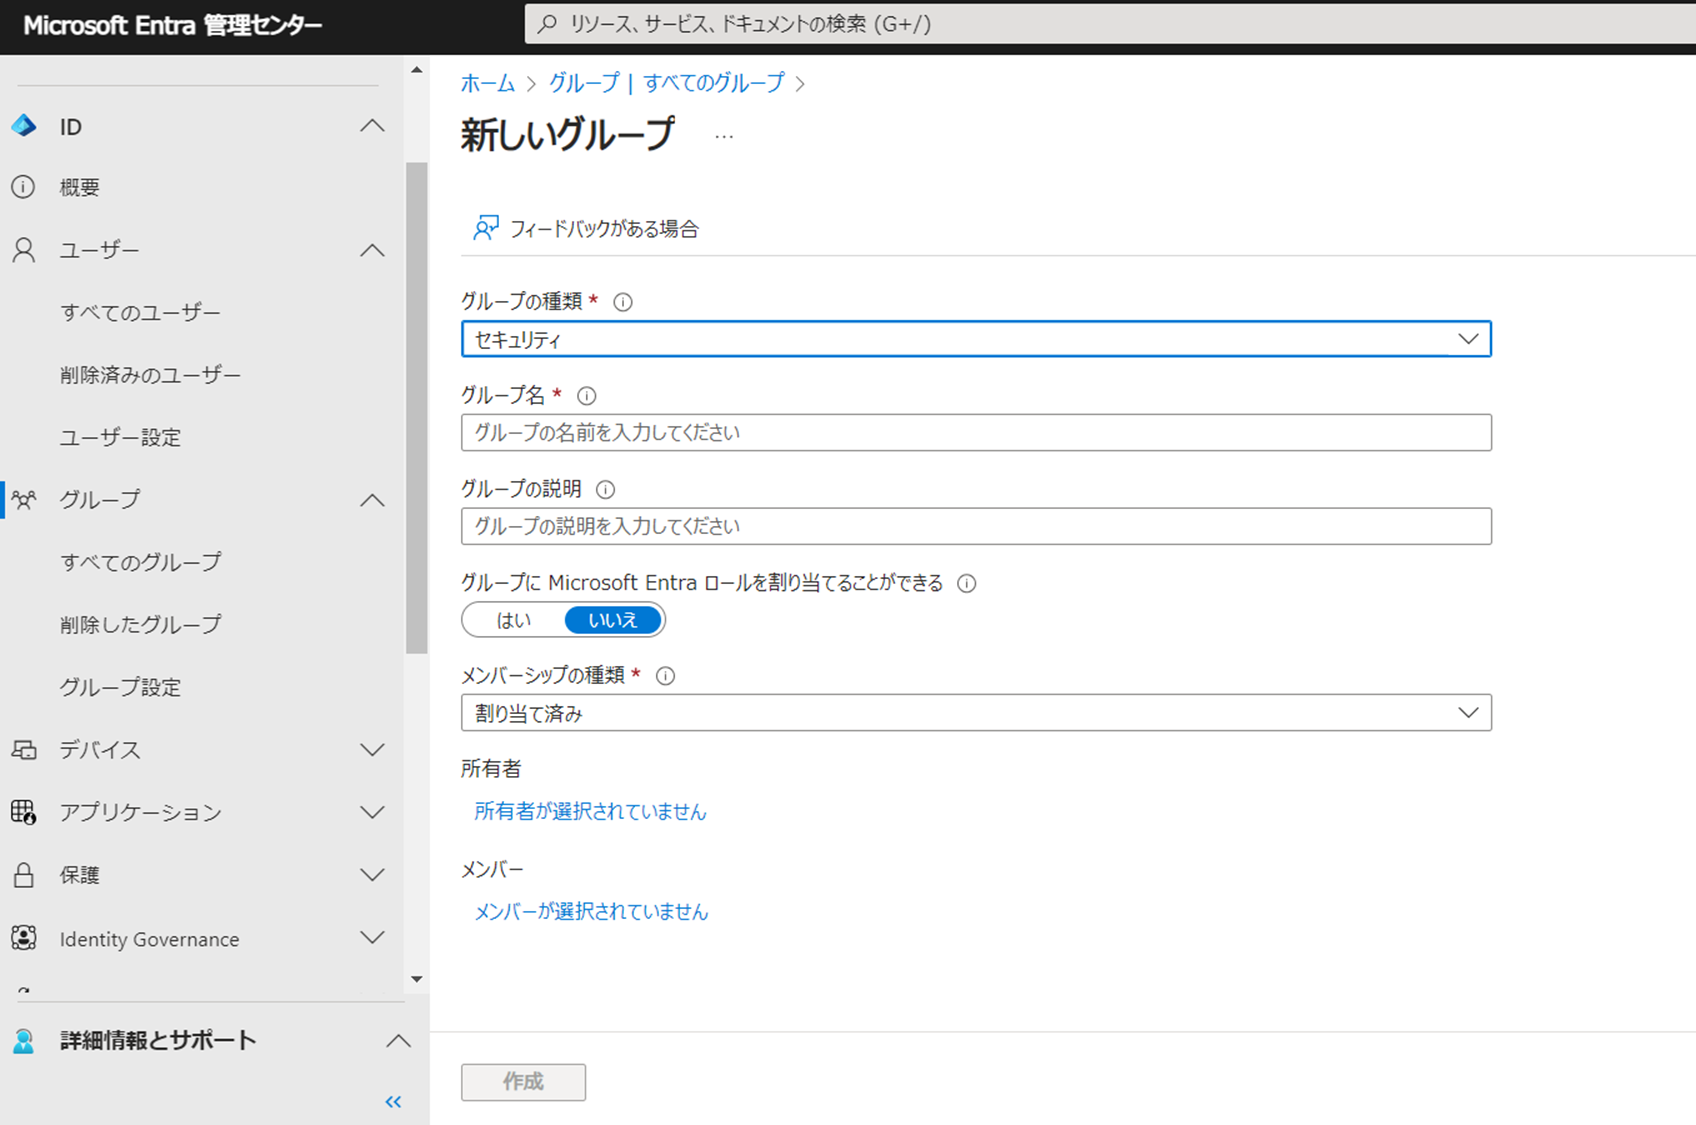
Task: Click the overview (概要) info icon
Action: (23, 187)
